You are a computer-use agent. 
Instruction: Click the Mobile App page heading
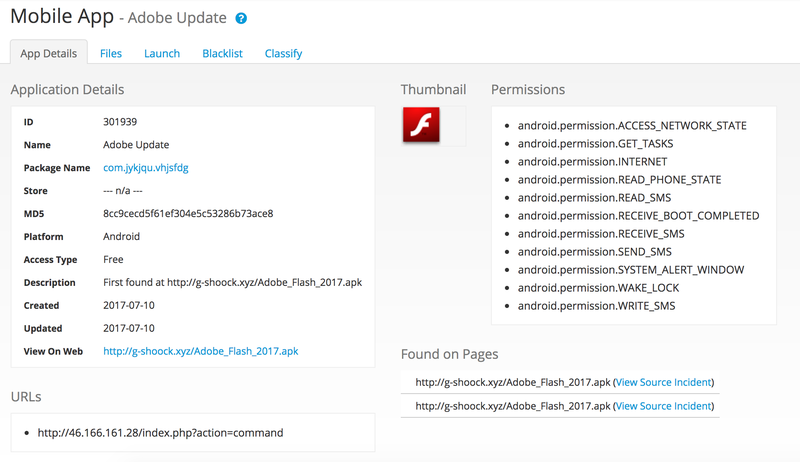click(62, 16)
